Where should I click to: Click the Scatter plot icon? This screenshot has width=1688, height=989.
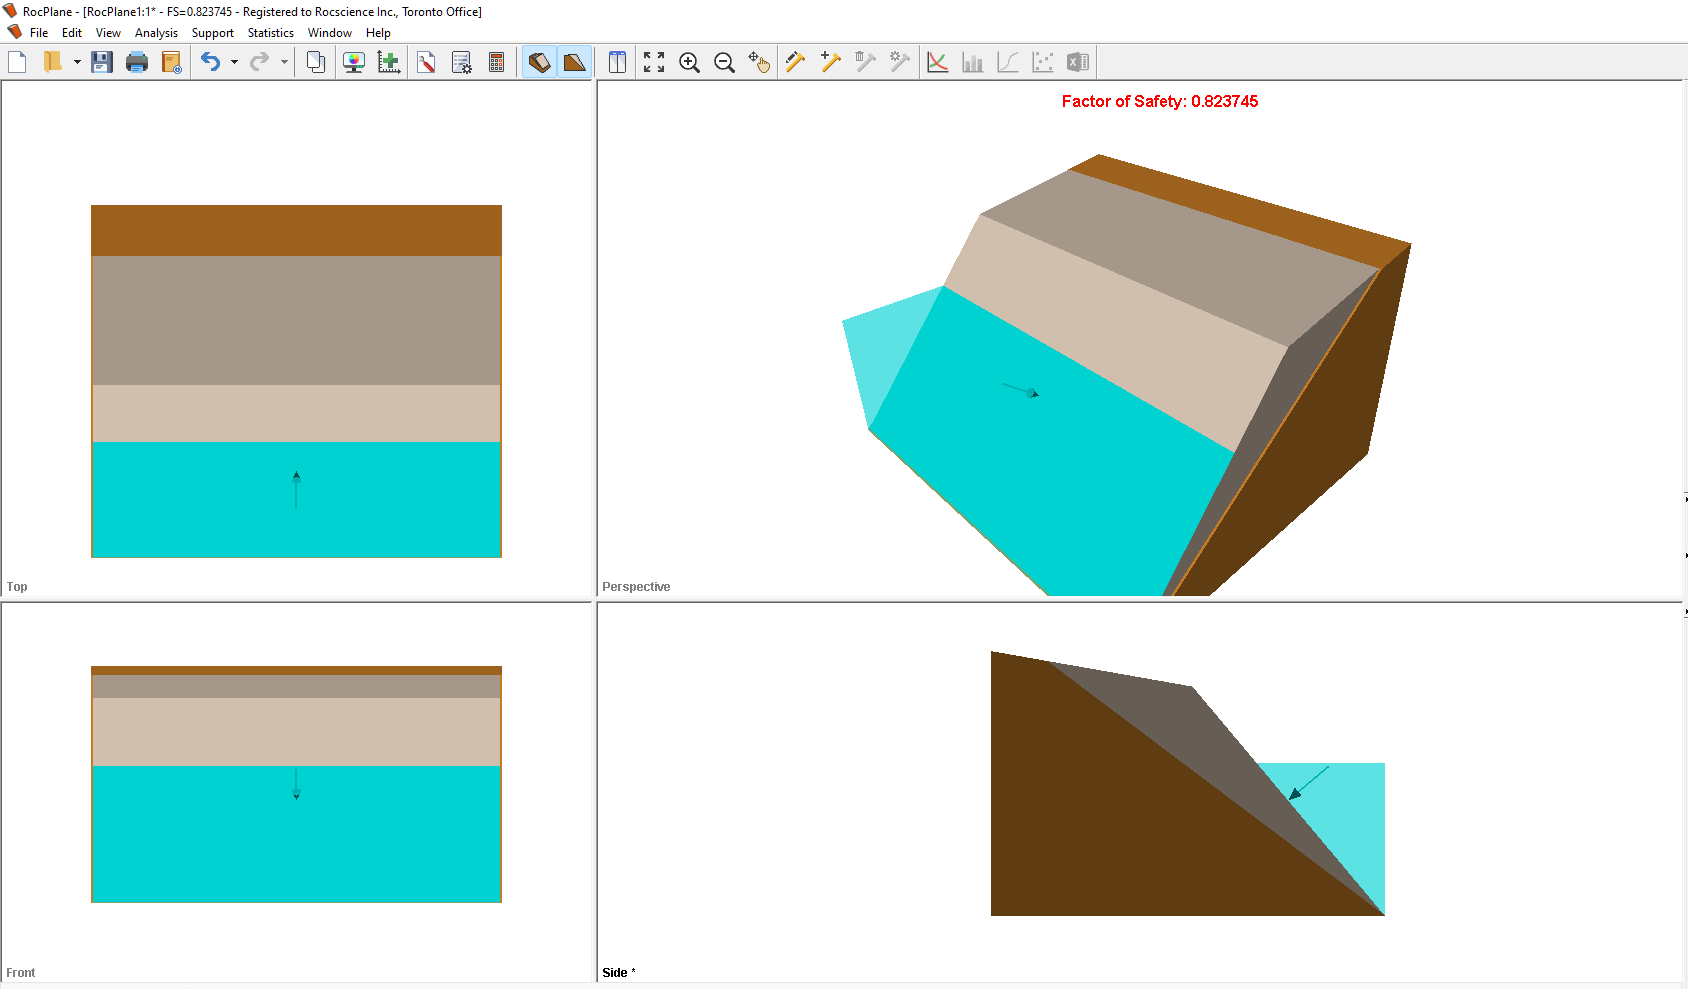point(1043,62)
